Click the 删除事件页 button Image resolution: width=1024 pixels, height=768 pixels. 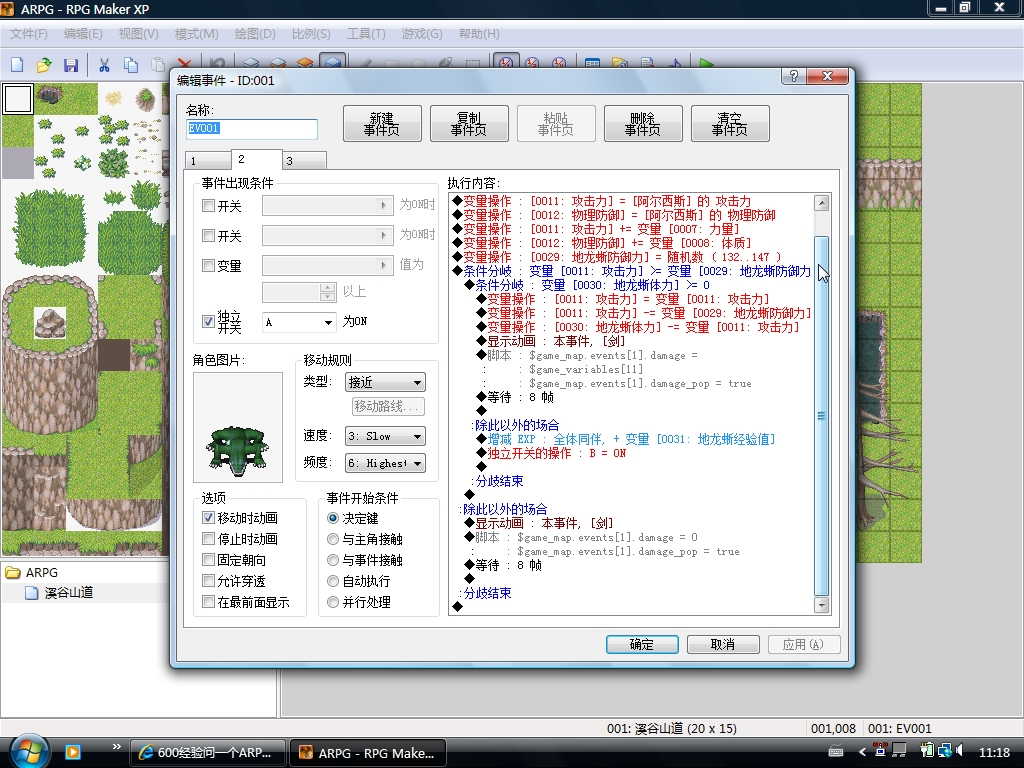(643, 123)
